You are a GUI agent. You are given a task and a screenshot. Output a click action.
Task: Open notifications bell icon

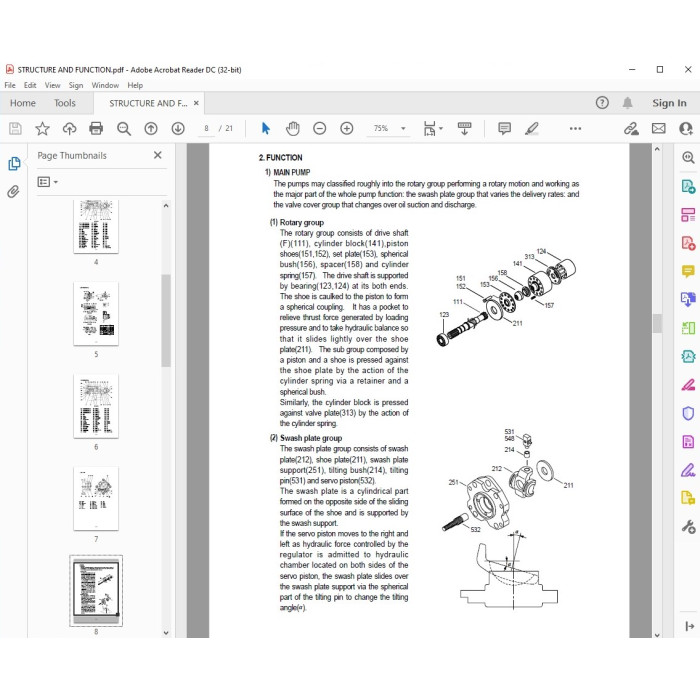coord(628,103)
